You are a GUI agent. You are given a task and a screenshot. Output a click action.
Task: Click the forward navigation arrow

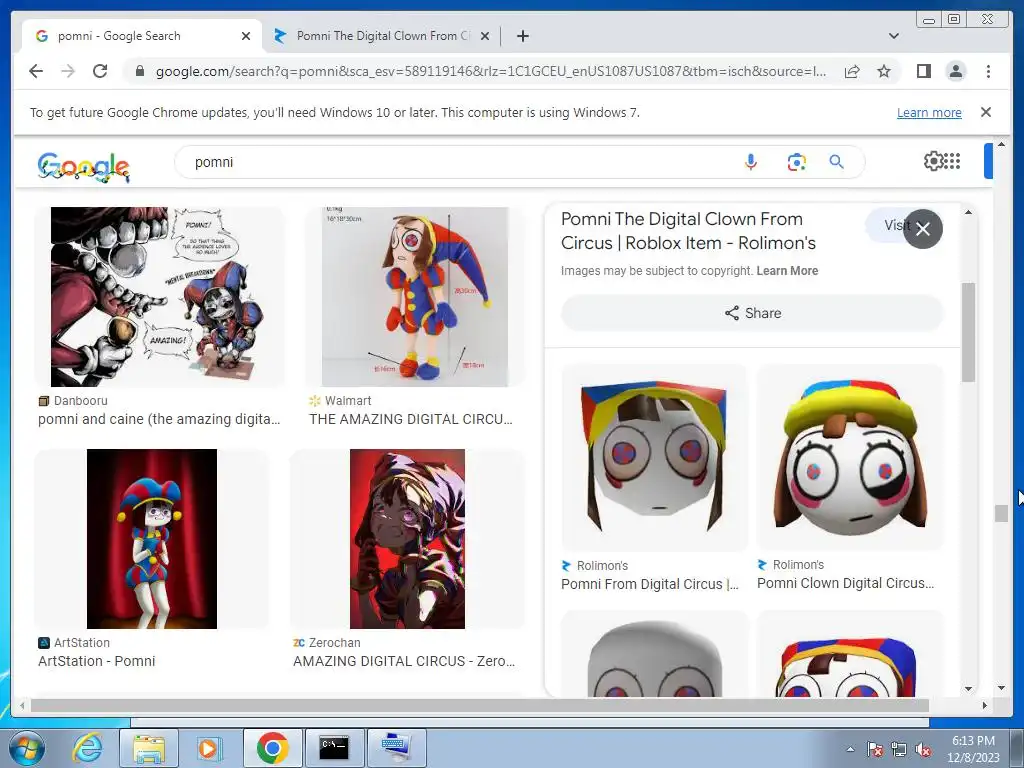pyautogui.click(x=68, y=71)
